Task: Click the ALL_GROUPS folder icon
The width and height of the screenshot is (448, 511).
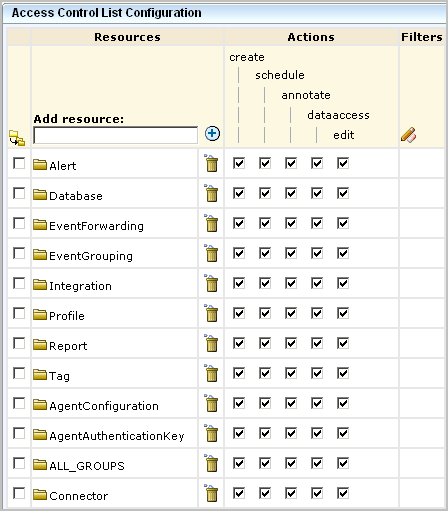Action: 40,464
